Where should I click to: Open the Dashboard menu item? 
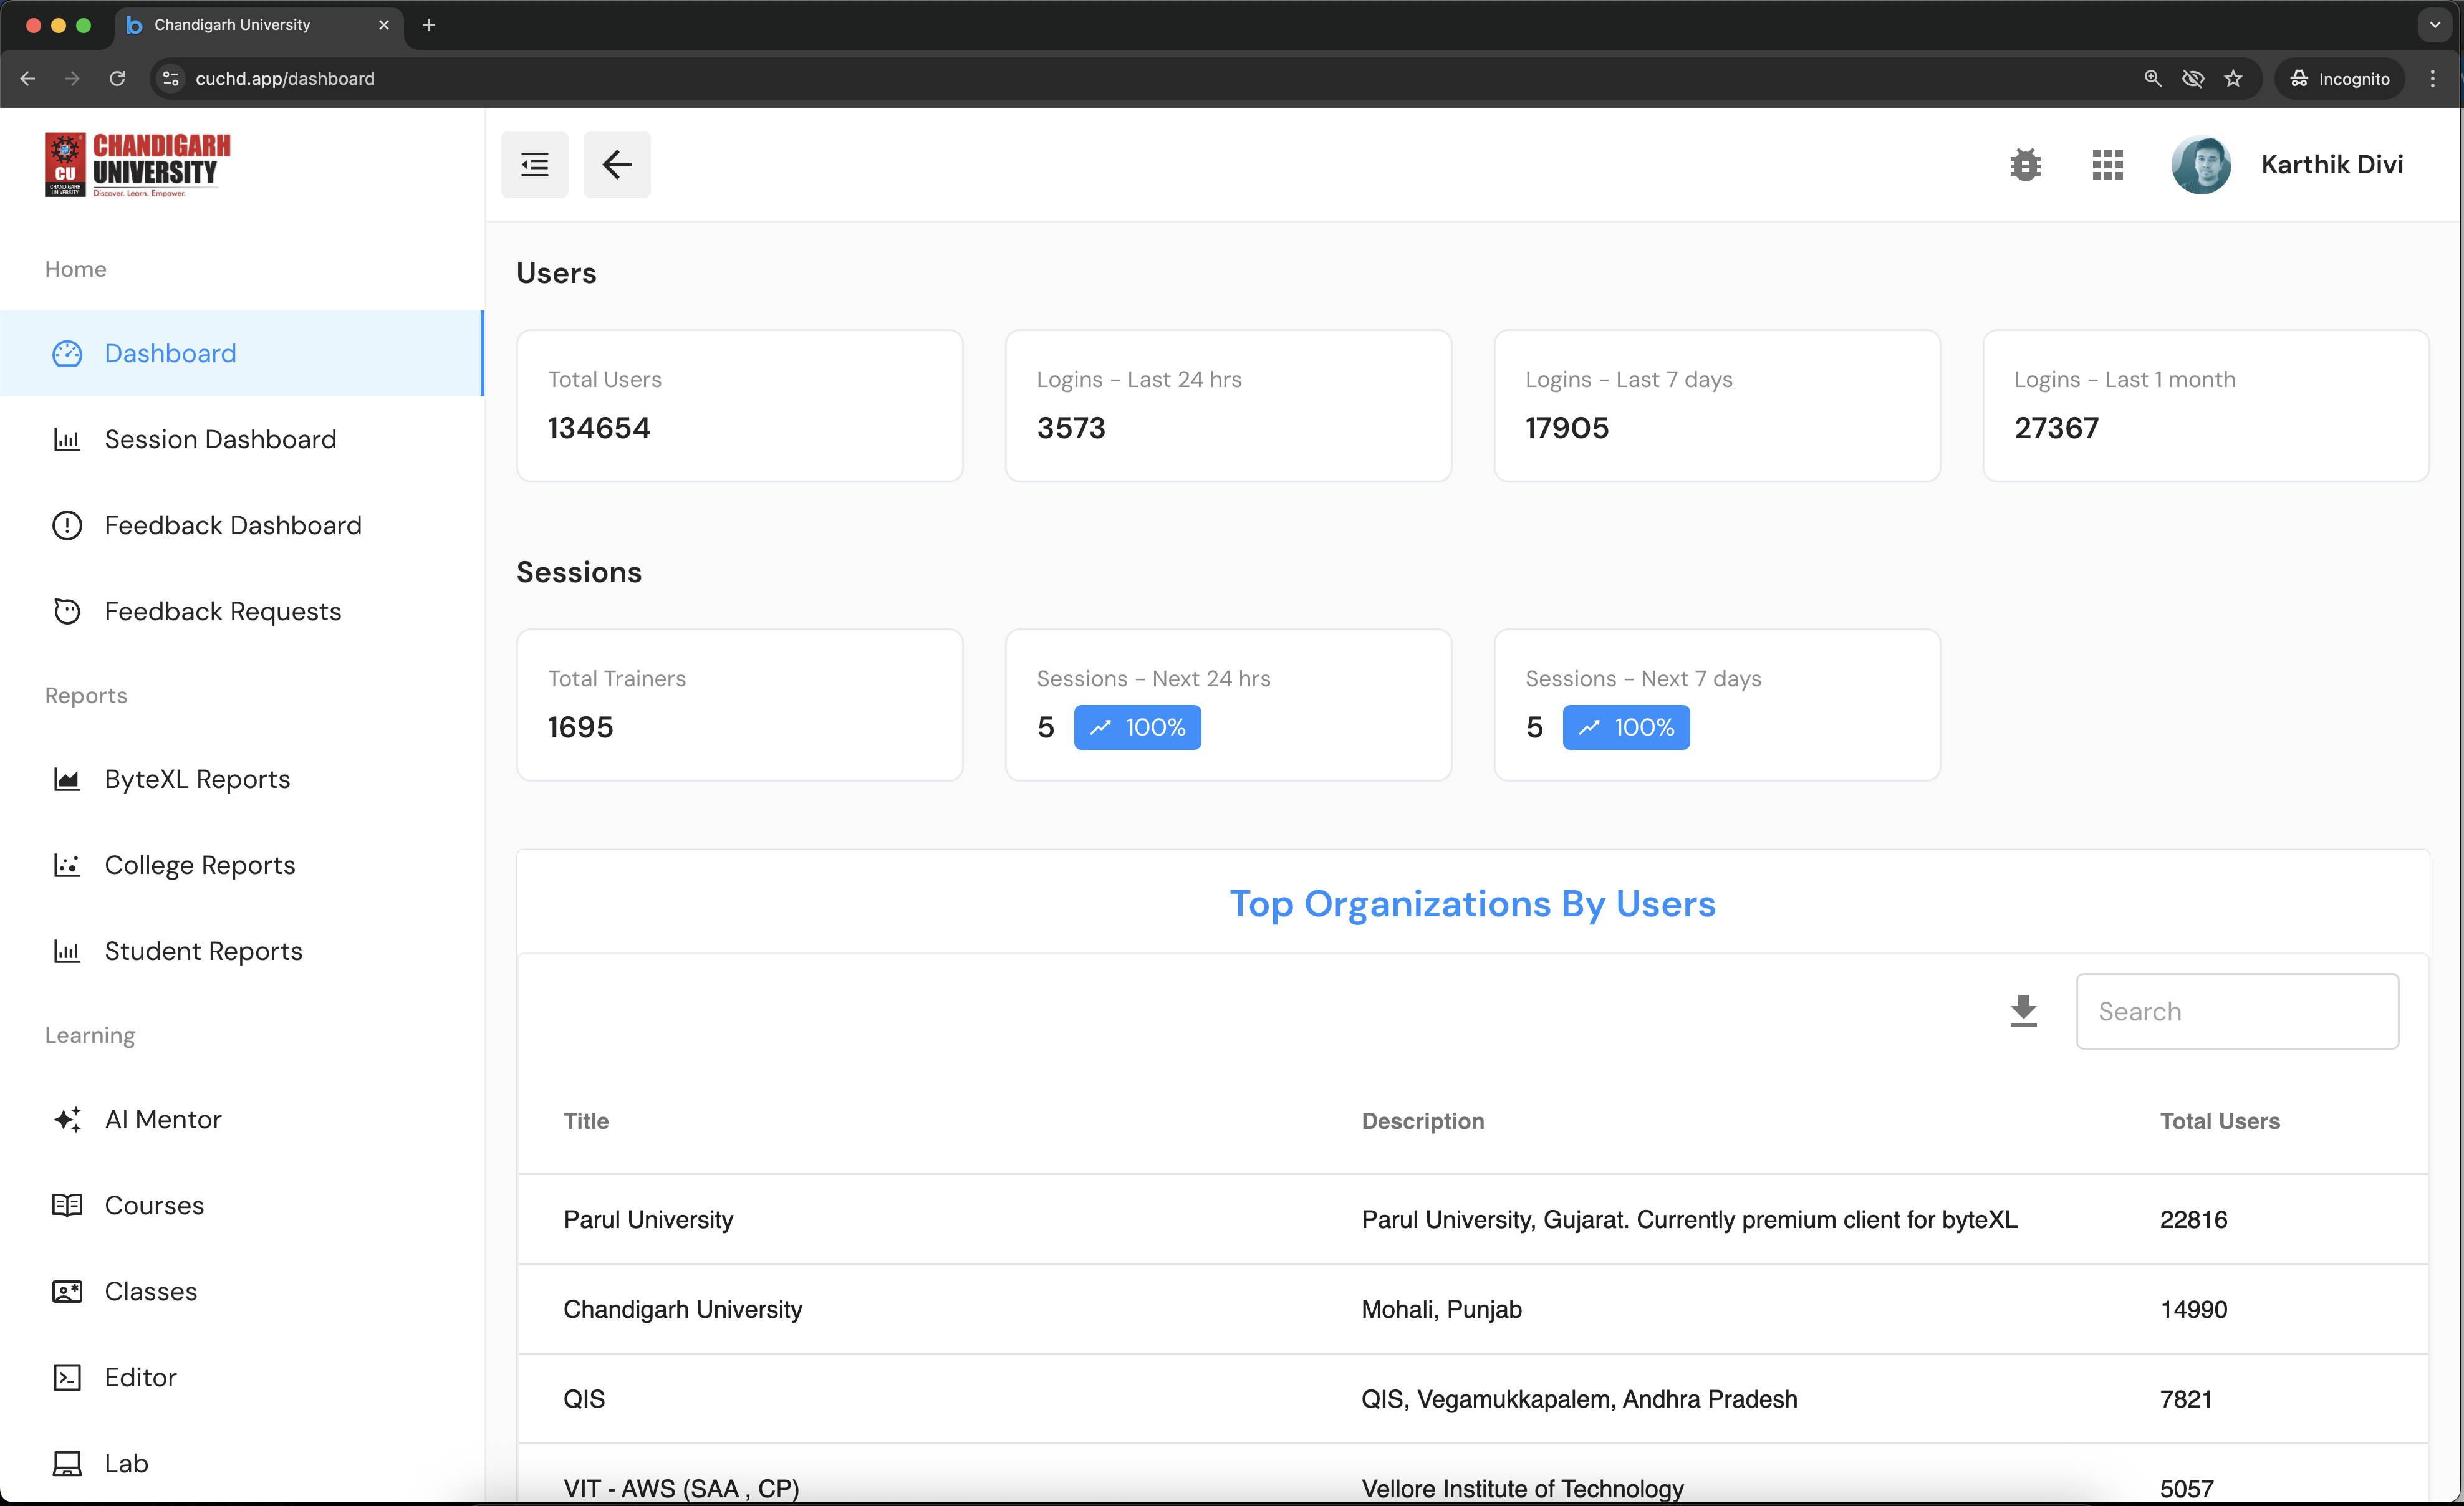[x=241, y=353]
